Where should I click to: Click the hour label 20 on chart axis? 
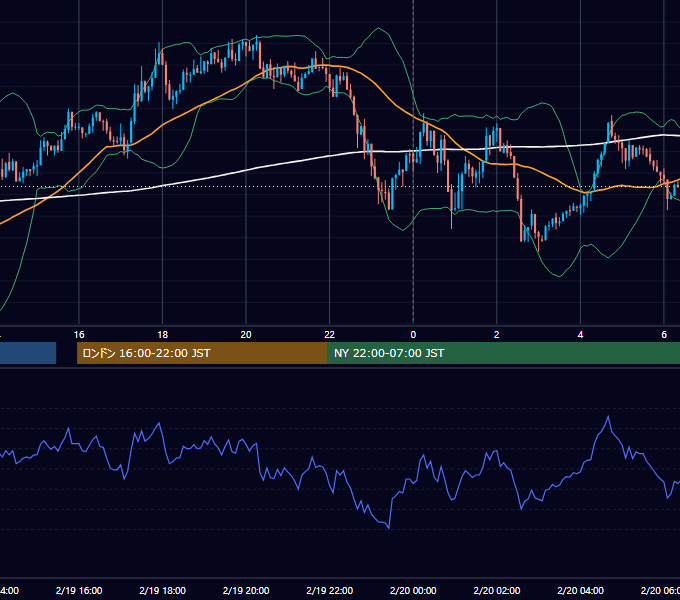(x=246, y=335)
